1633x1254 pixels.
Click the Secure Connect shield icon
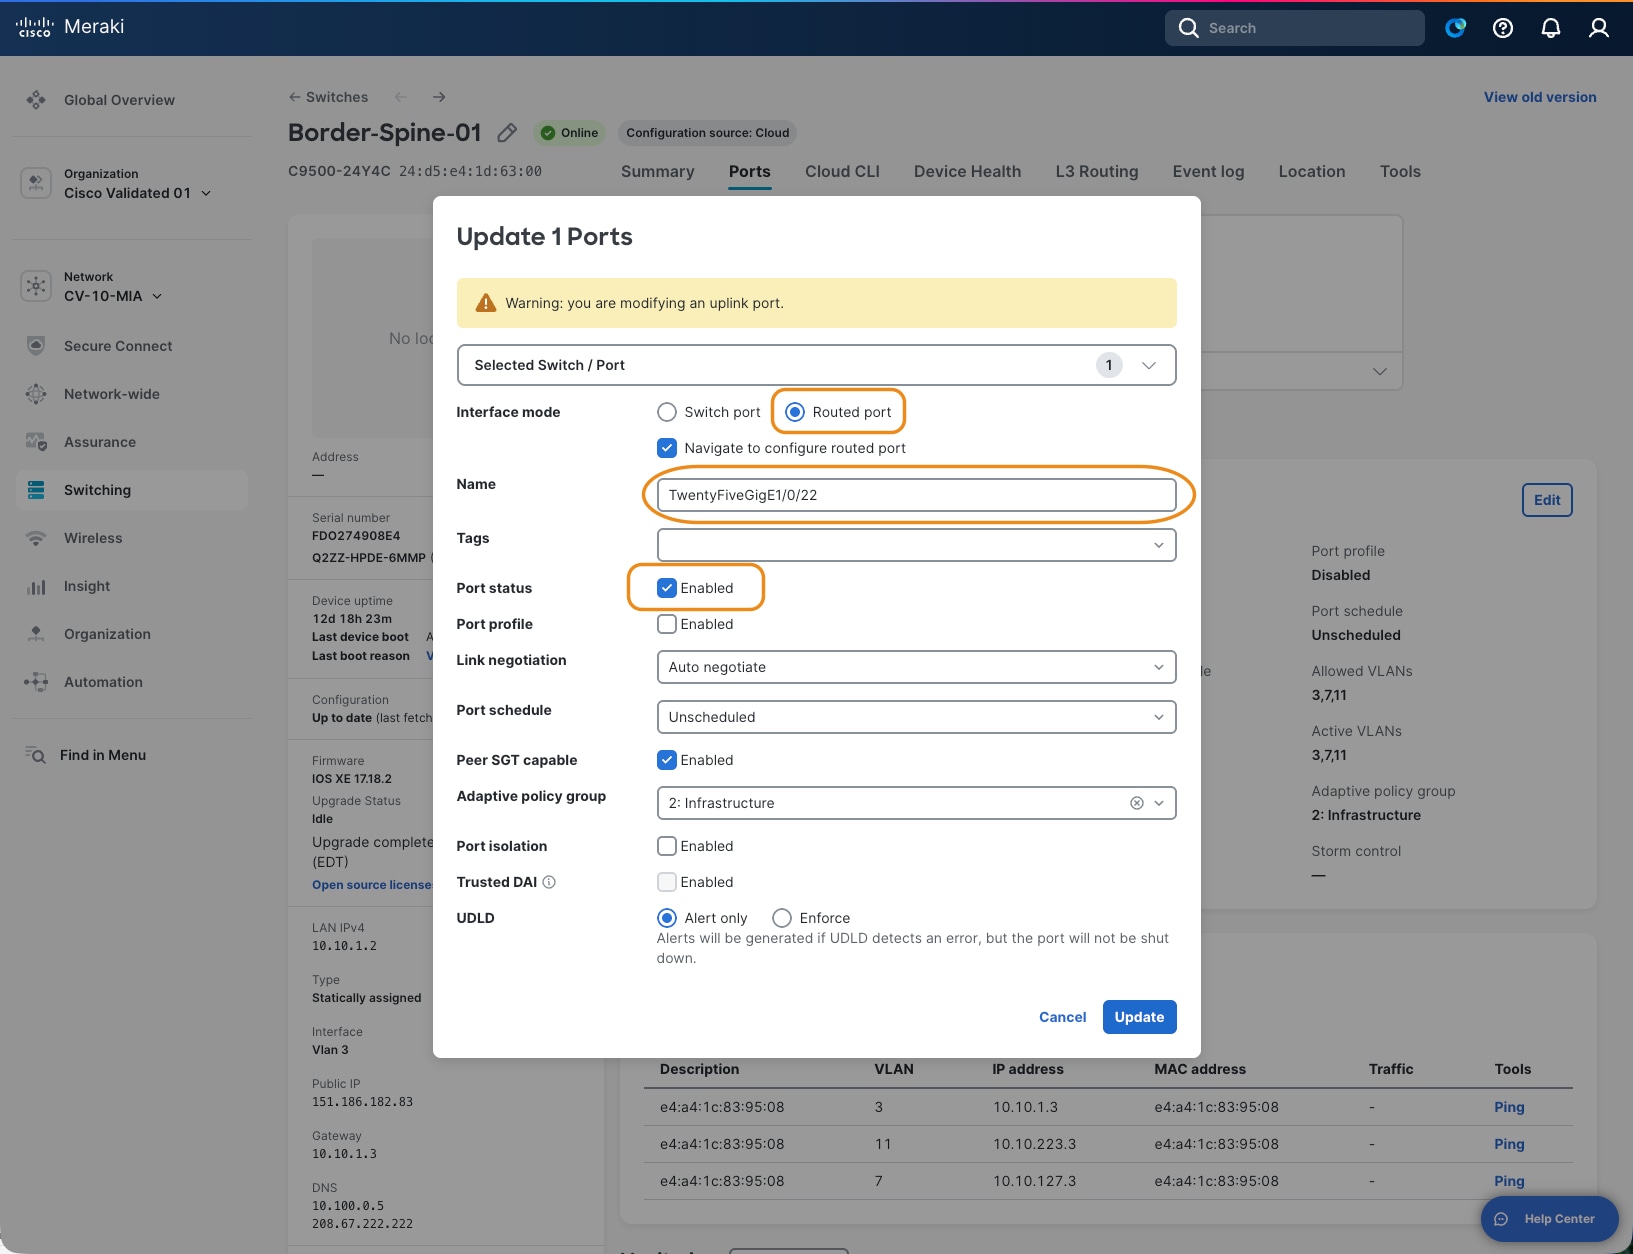click(36, 346)
